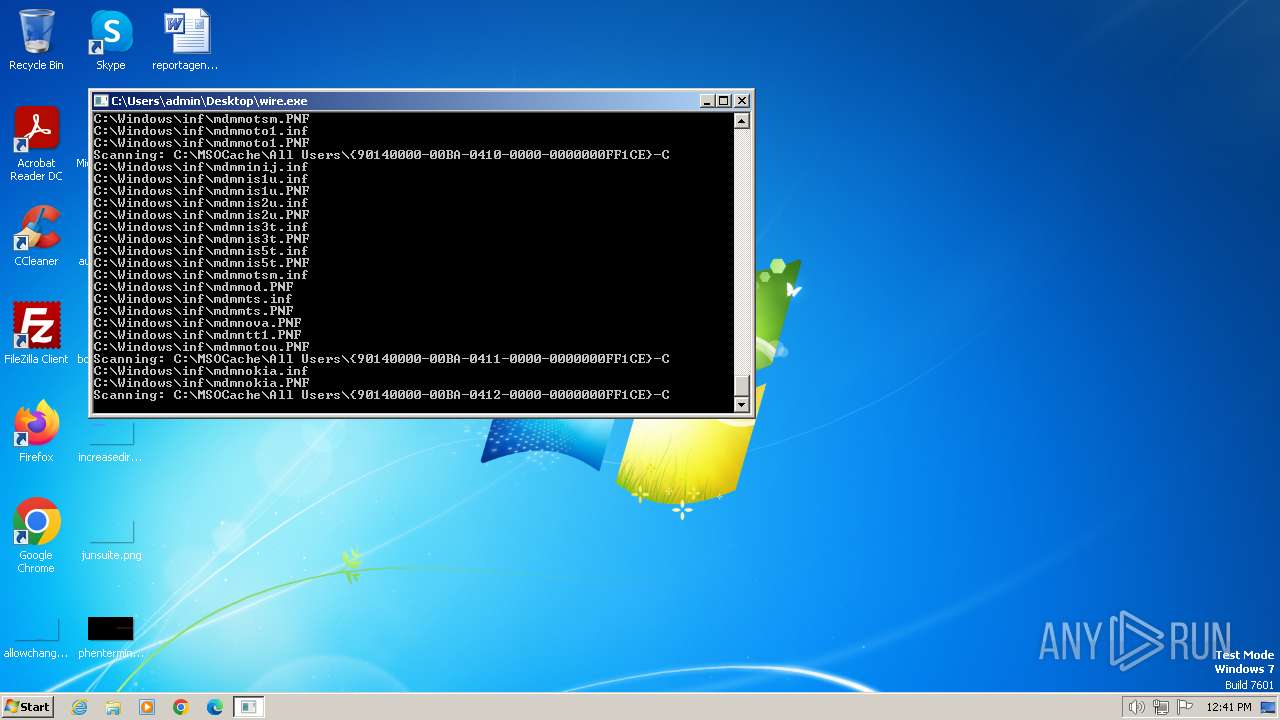Open the Recycle Bin desktop icon
The width and height of the screenshot is (1280, 720).
pos(36,40)
